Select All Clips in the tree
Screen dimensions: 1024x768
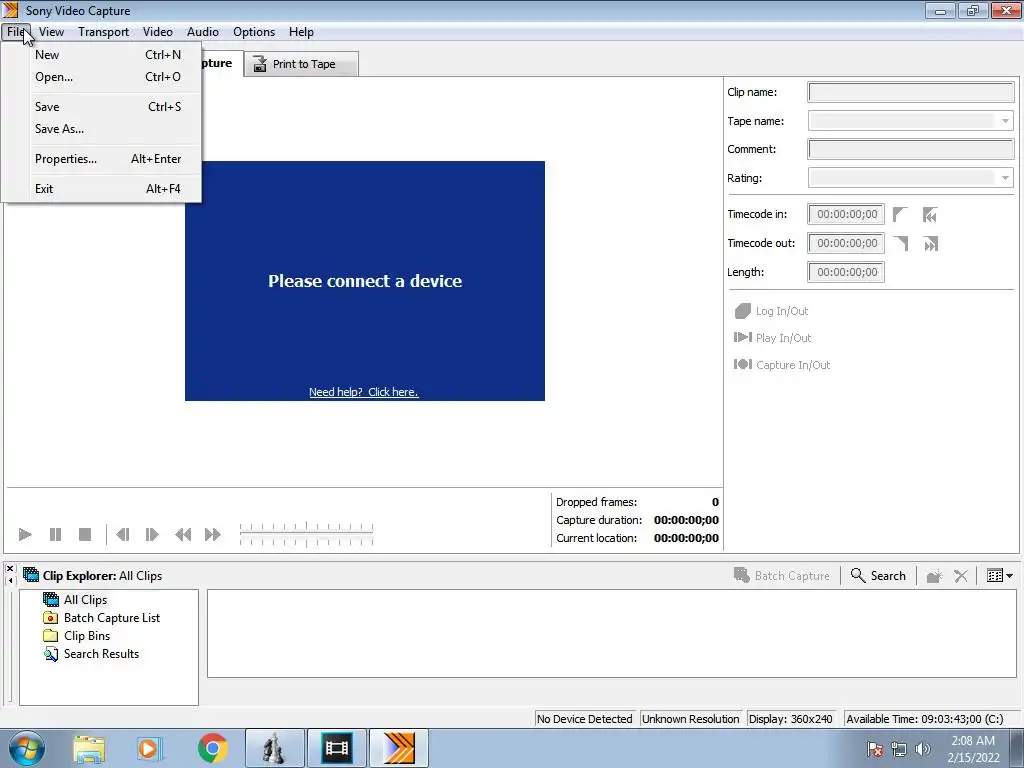pos(85,600)
